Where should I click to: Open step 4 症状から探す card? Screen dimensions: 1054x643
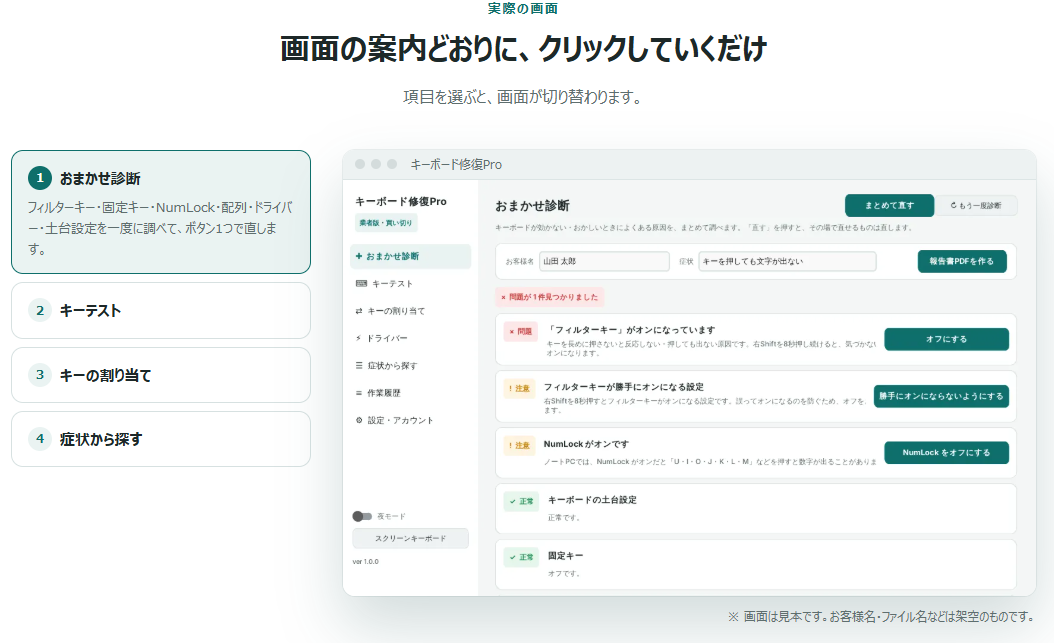tap(161, 439)
